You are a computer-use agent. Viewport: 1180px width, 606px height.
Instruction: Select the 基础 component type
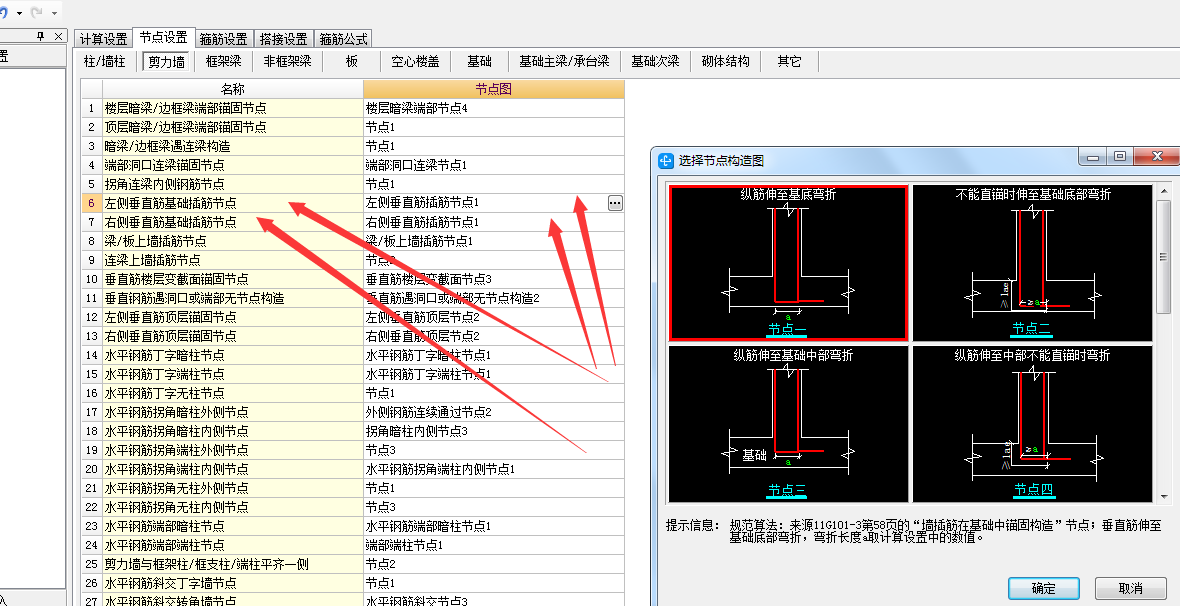pyautogui.click(x=479, y=62)
